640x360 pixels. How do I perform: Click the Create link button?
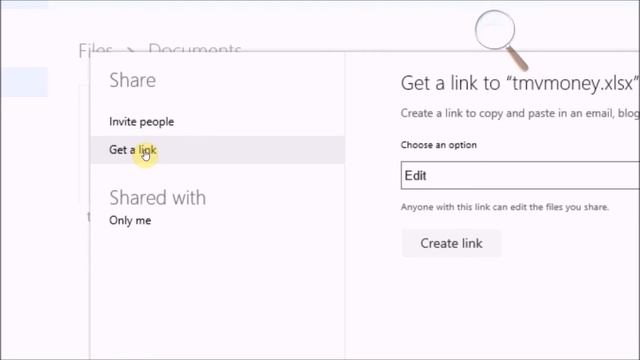coord(451,243)
